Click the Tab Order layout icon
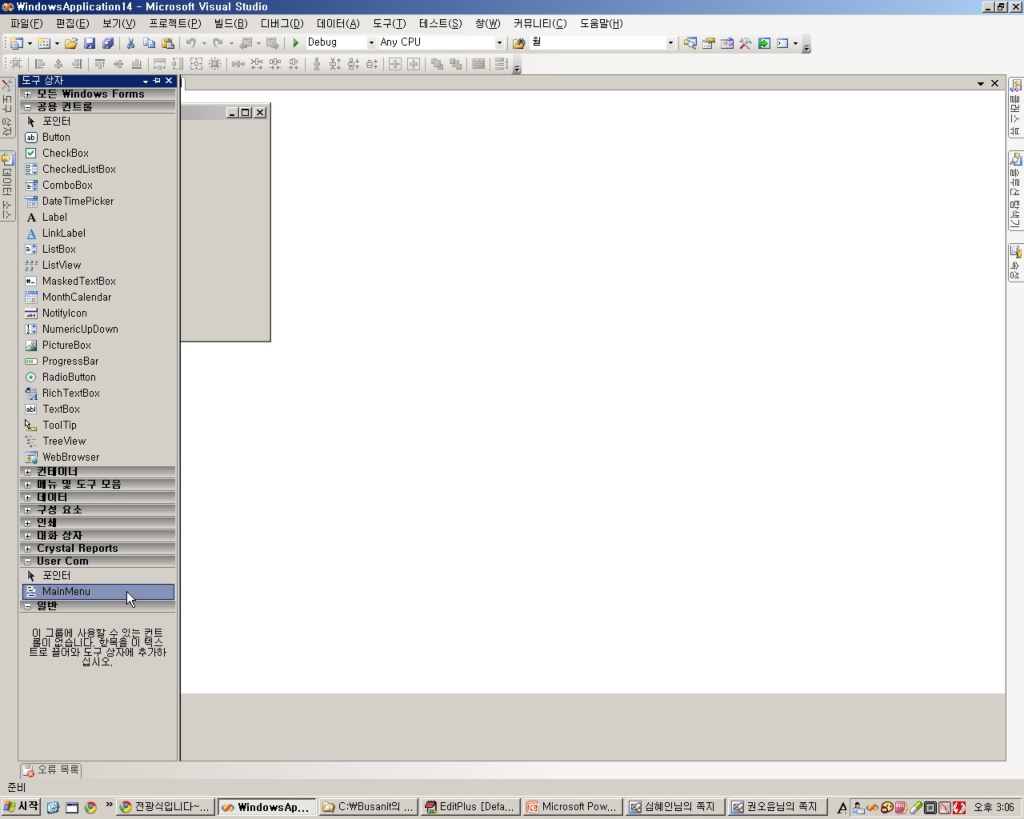Image resolution: width=1024 pixels, height=819 pixels. (502, 64)
